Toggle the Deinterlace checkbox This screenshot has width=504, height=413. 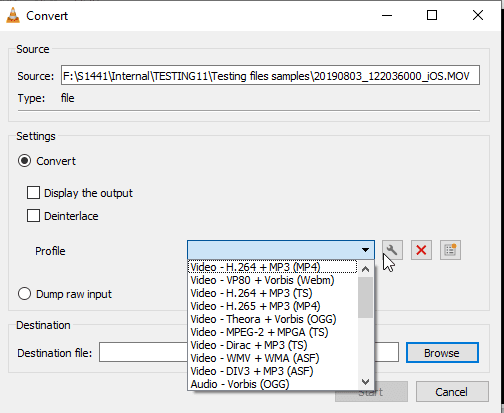[x=33, y=216]
